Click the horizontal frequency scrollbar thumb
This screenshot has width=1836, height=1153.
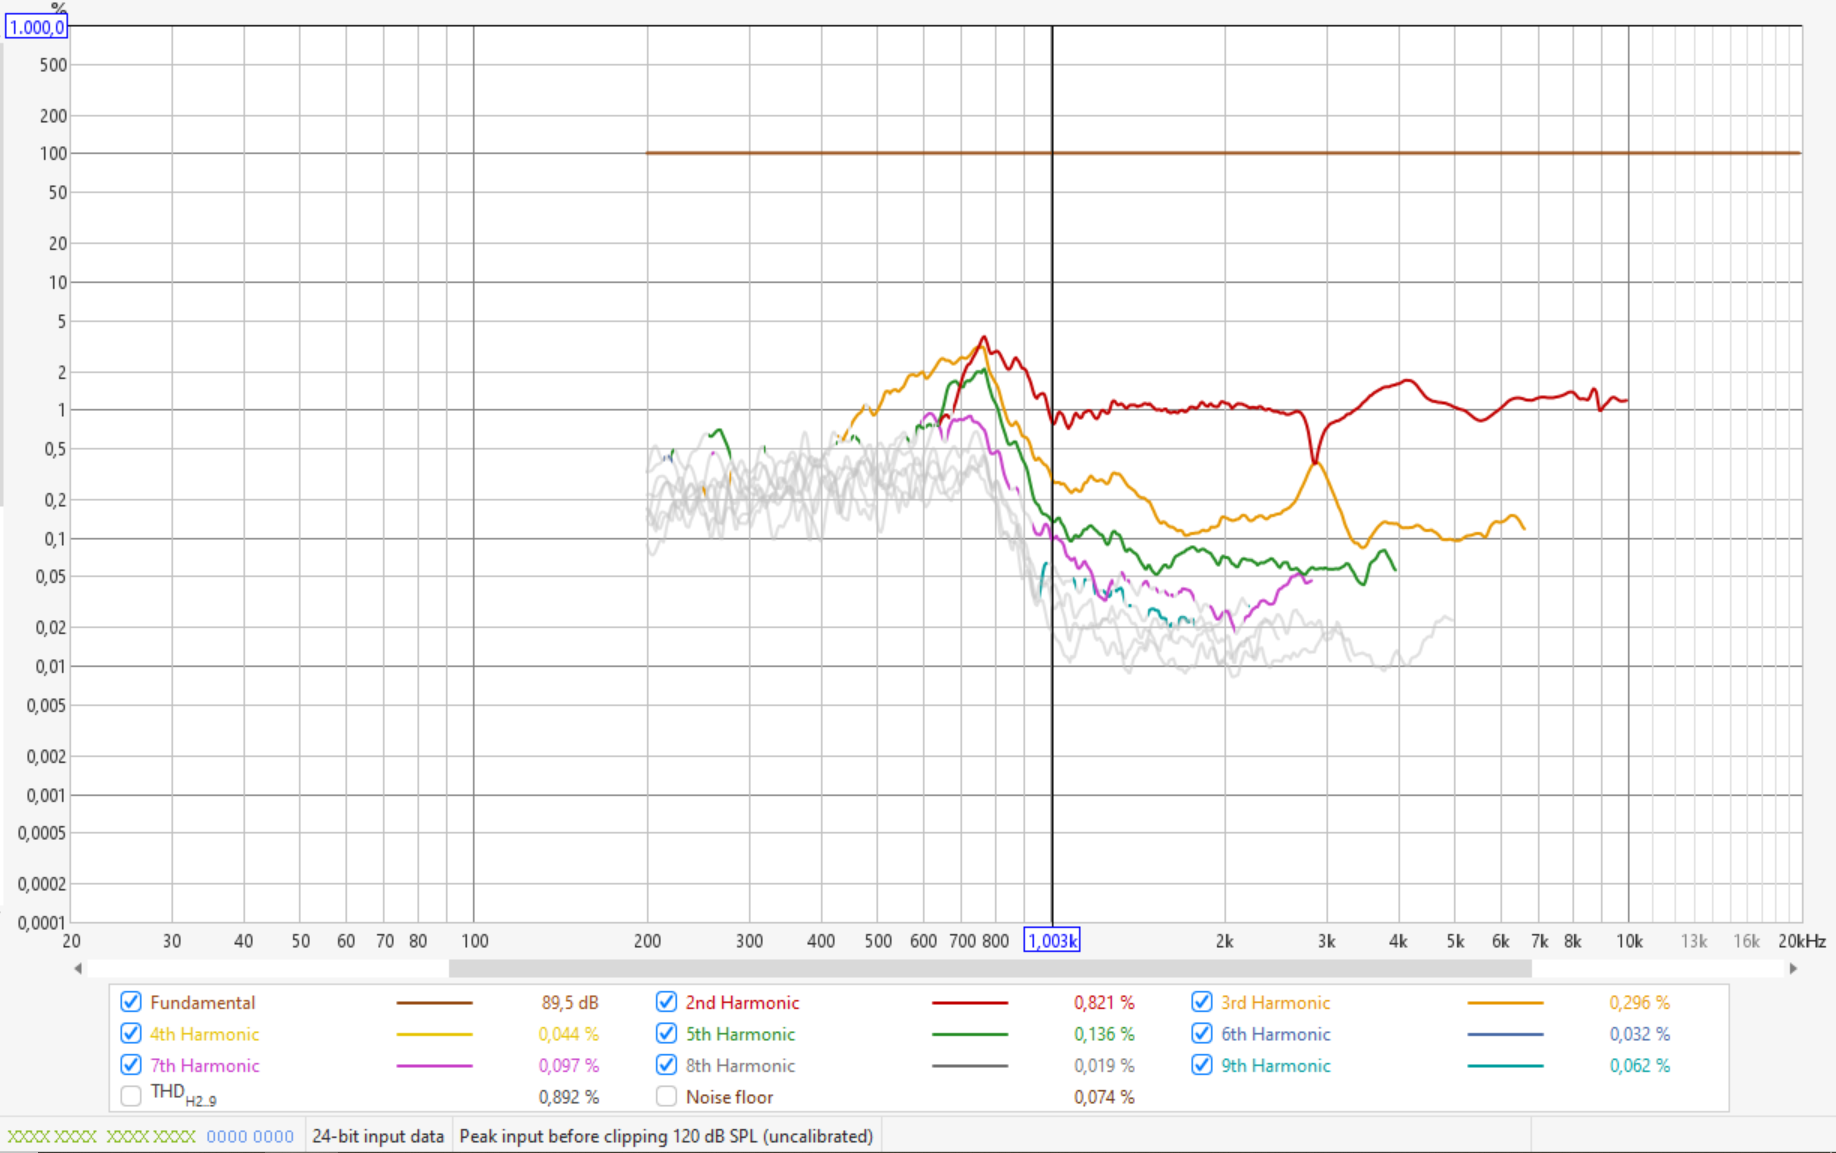[989, 968]
